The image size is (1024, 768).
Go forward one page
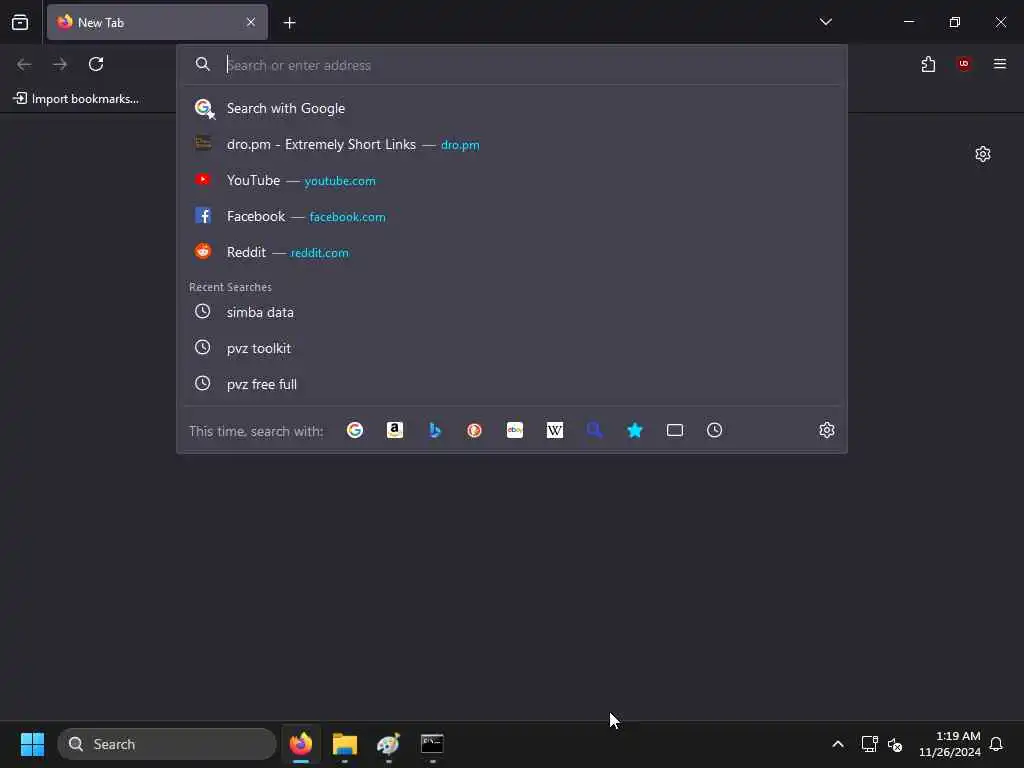(60, 64)
